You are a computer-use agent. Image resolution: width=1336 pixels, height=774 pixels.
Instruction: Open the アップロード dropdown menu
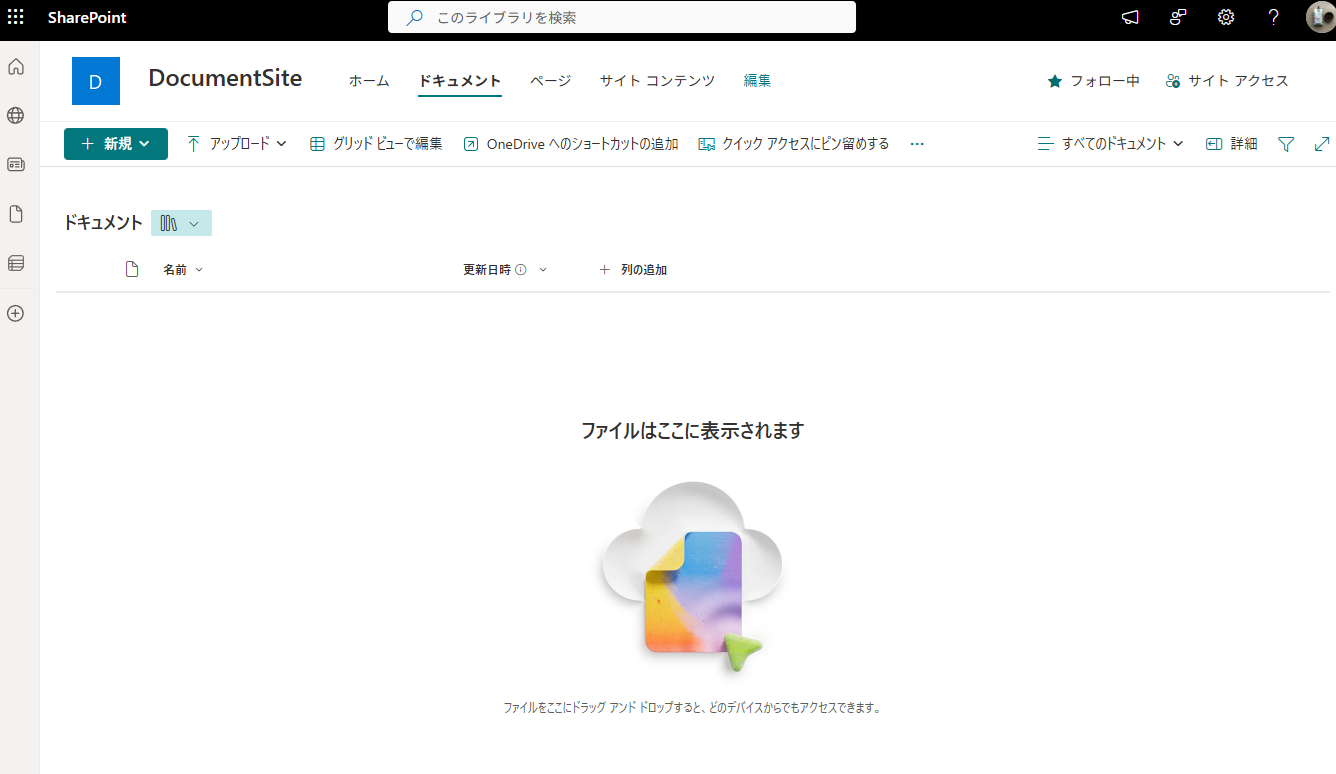237,144
